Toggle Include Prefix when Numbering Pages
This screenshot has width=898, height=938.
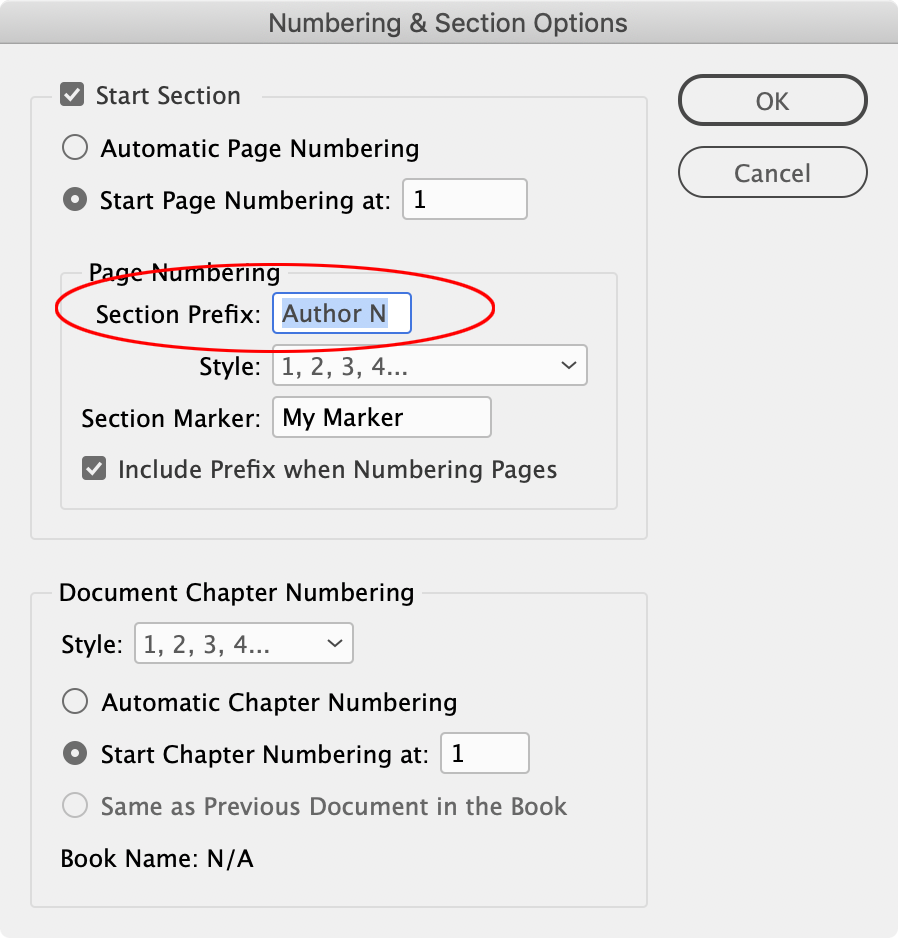tap(94, 469)
